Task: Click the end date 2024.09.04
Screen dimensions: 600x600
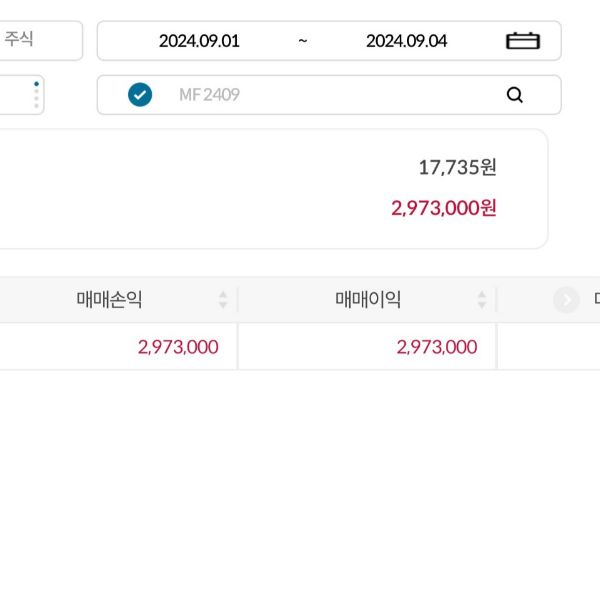Action: (406, 41)
